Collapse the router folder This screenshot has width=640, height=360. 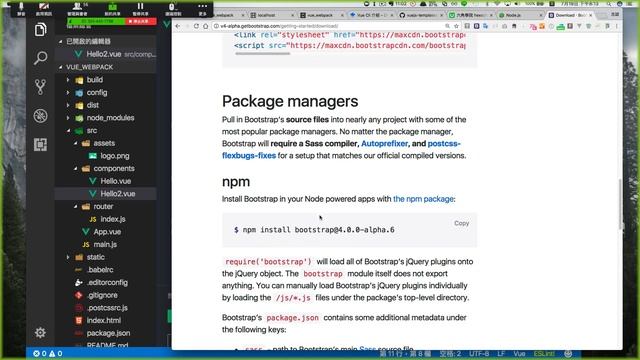pos(103,207)
